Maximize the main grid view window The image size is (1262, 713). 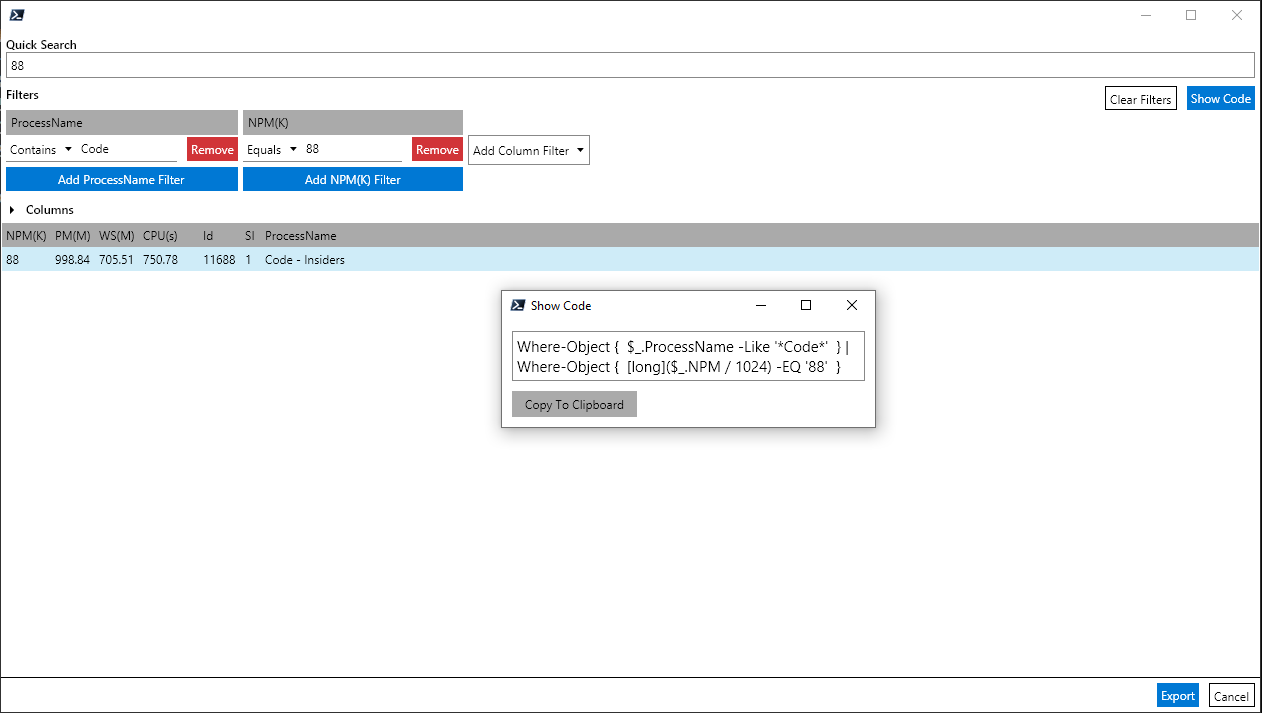point(1191,15)
